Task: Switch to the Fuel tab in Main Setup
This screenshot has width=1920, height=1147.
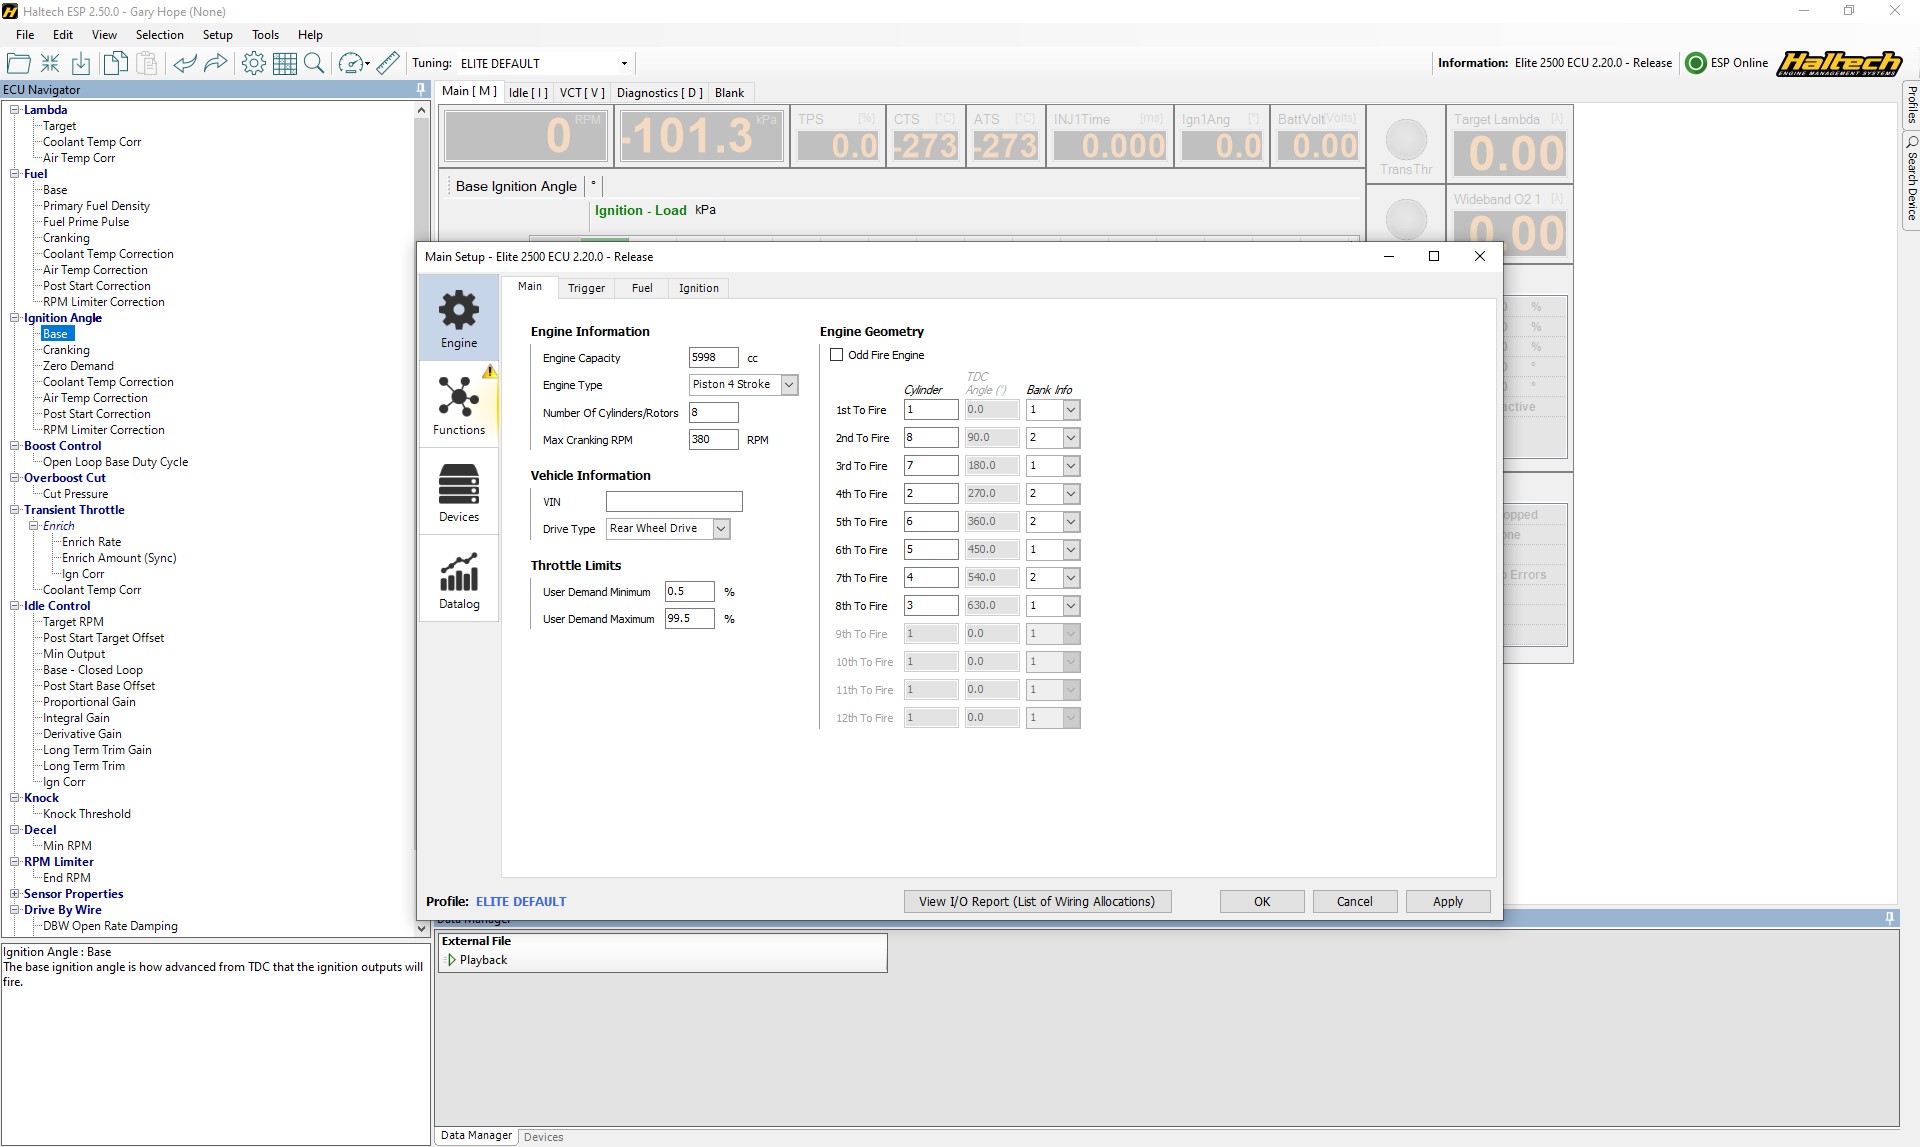Action: [642, 288]
